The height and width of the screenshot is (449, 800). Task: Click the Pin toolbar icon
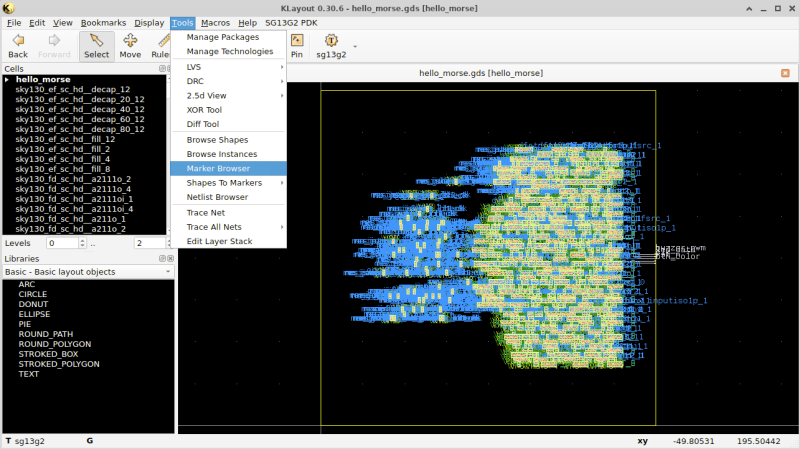tap(296, 46)
